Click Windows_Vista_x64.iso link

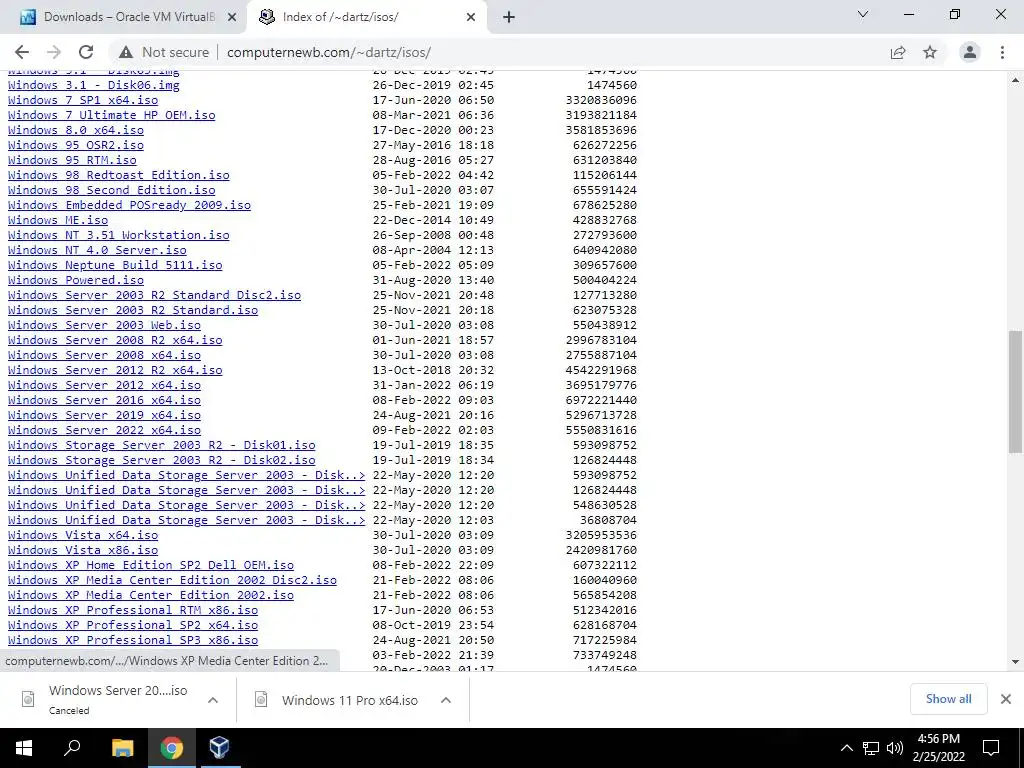click(83, 536)
